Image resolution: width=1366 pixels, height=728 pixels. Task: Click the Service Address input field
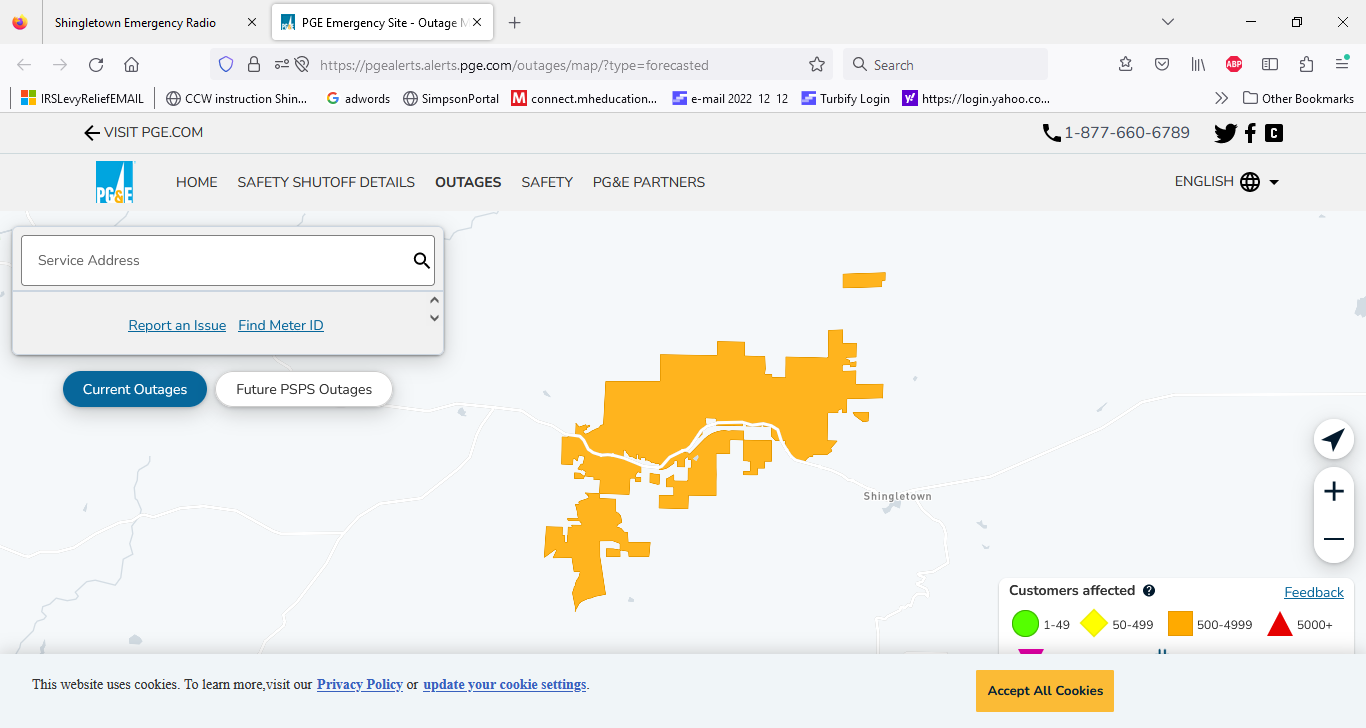[215, 261]
